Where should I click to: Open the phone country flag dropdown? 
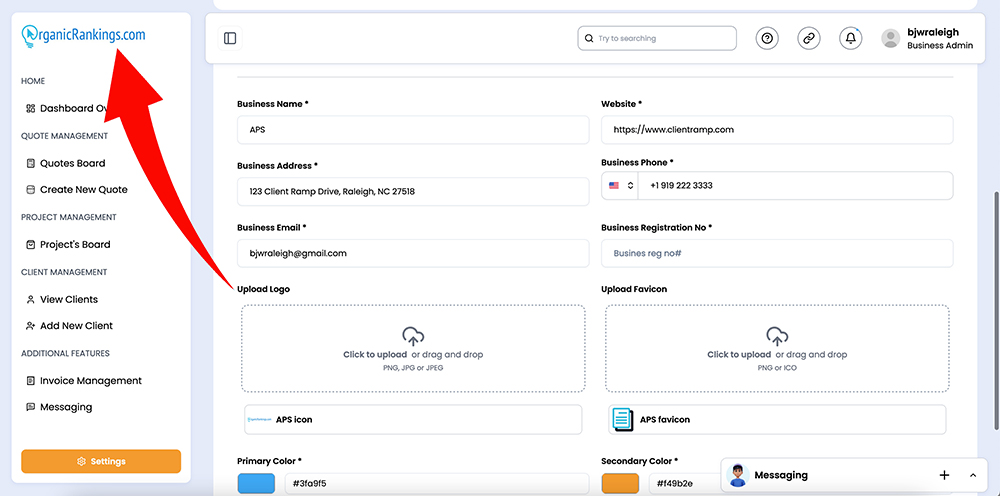[x=620, y=186]
